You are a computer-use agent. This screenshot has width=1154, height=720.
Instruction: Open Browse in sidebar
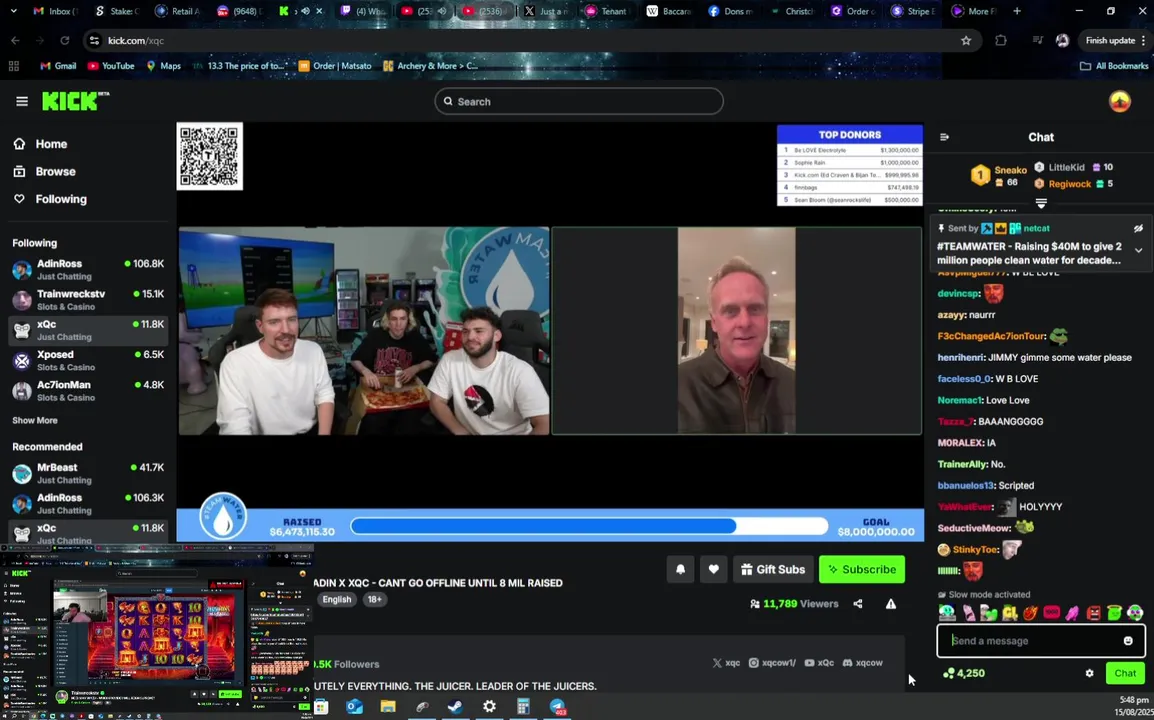pos(45,172)
